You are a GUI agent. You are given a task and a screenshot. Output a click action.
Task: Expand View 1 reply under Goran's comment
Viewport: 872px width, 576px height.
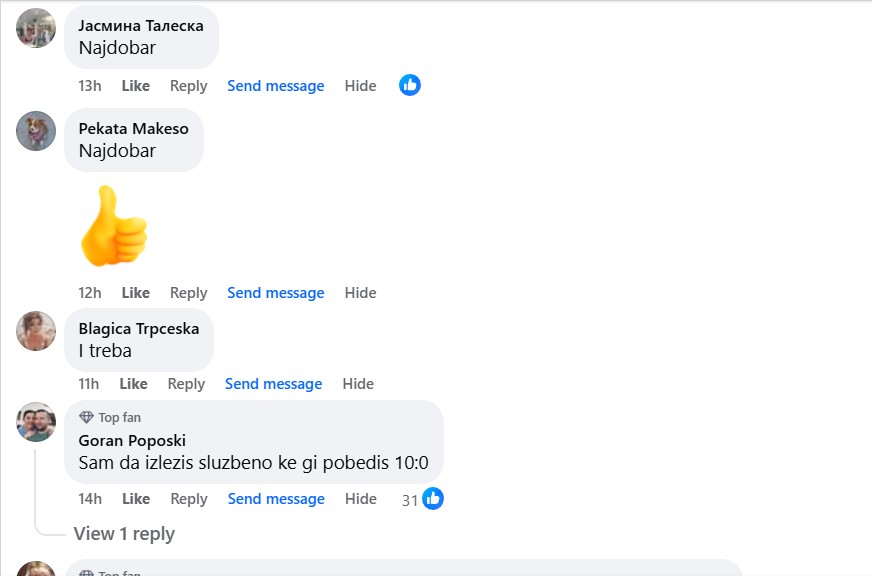click(x=124, y=534)
